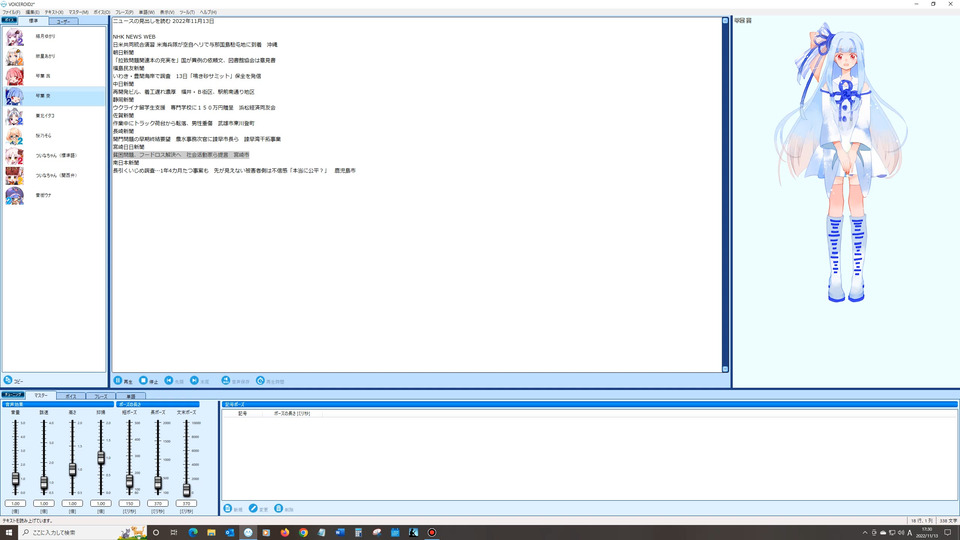Screen dimensions: 960x540
Task: Switch to the ボイス tuning tab
Action: pyautogui.click(x=71, y=396)
